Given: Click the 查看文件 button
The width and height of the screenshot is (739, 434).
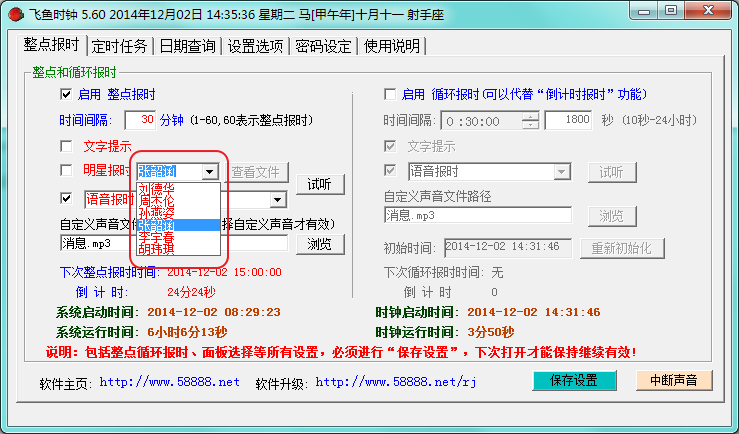Looking at the screenshot, I should click(x=255, y=172).
